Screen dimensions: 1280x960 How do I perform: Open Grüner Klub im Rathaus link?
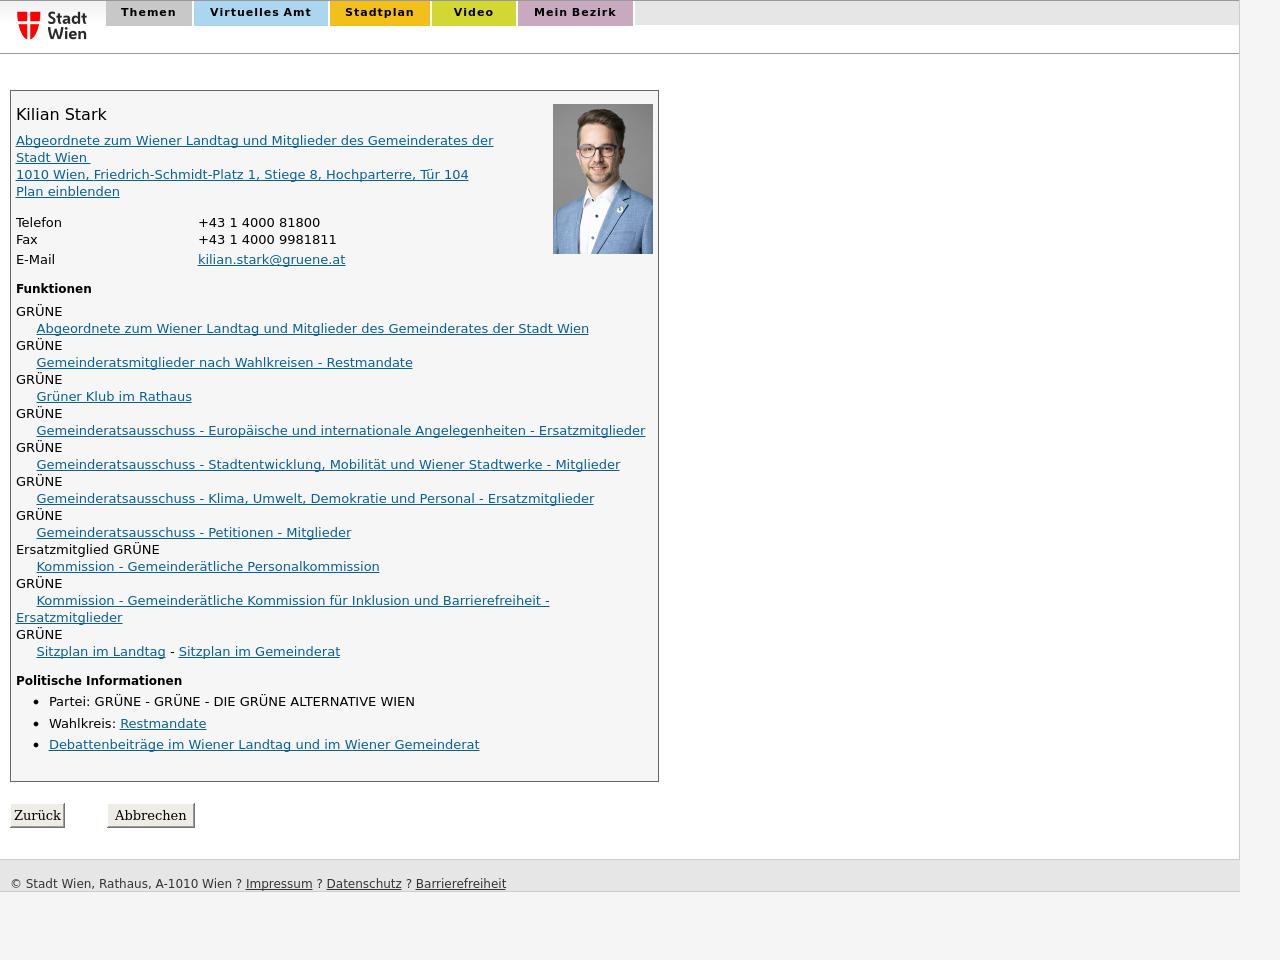point(114,397)
